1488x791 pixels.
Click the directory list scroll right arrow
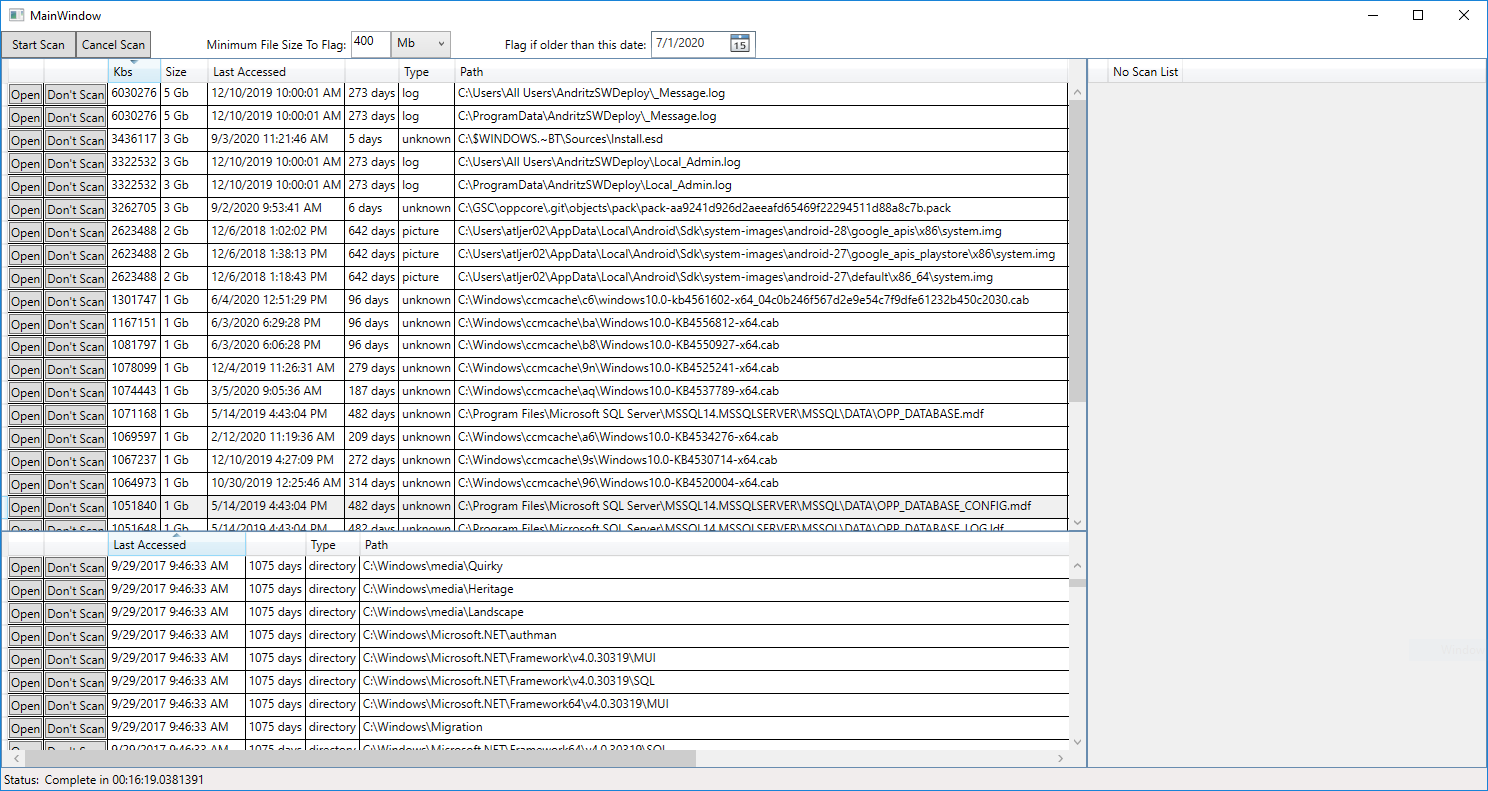[x=1061, y=759]
